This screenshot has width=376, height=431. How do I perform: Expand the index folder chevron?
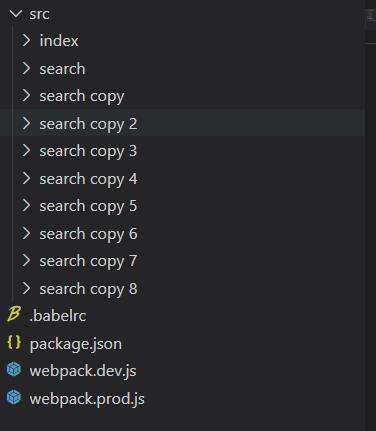pyautogui.click(x=26, y=41)
